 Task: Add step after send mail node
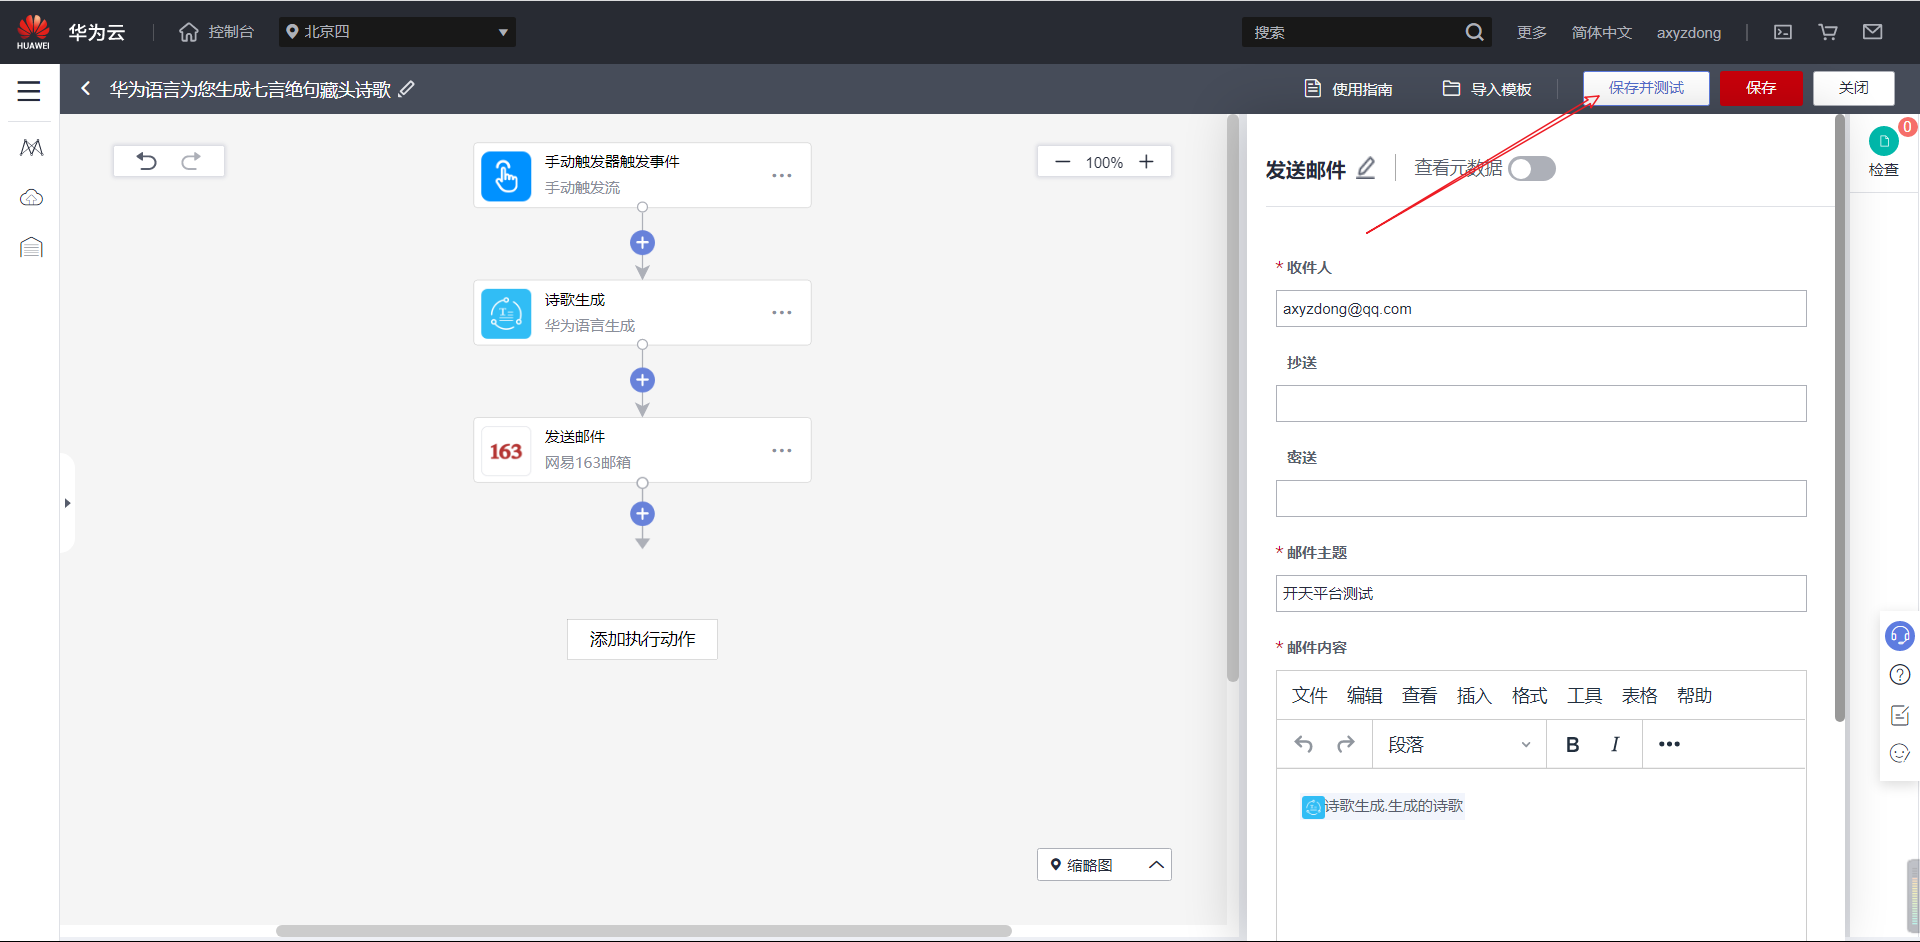pos(642,514)
